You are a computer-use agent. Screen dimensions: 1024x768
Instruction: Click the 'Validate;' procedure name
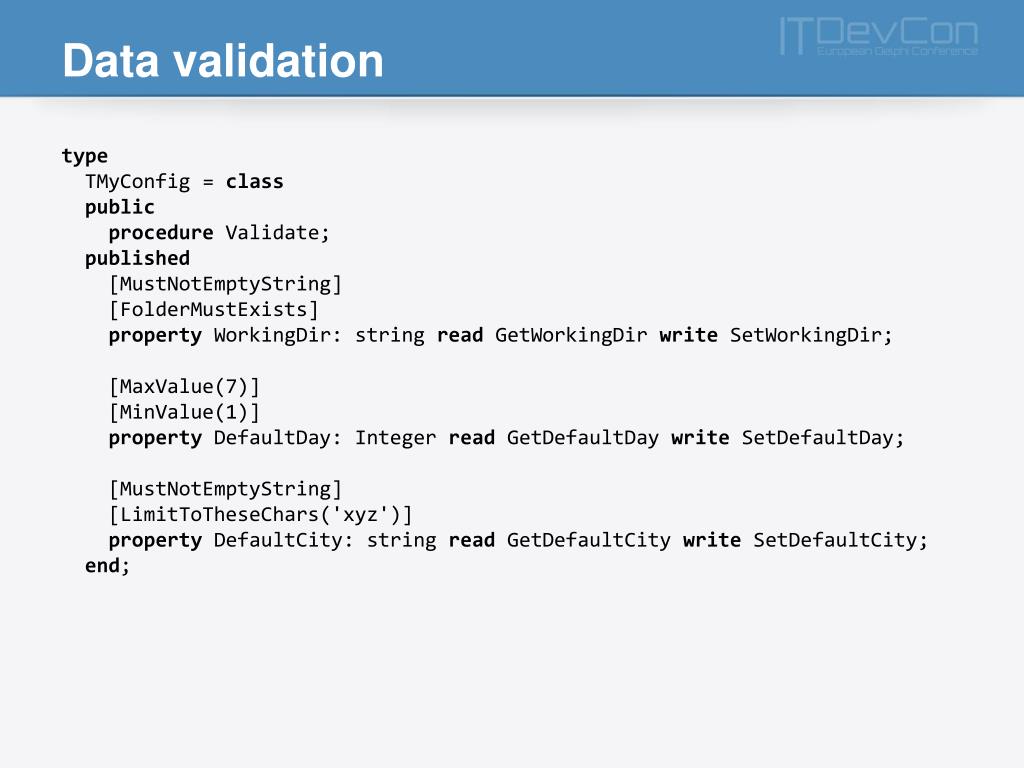click(x=278, y=232)
